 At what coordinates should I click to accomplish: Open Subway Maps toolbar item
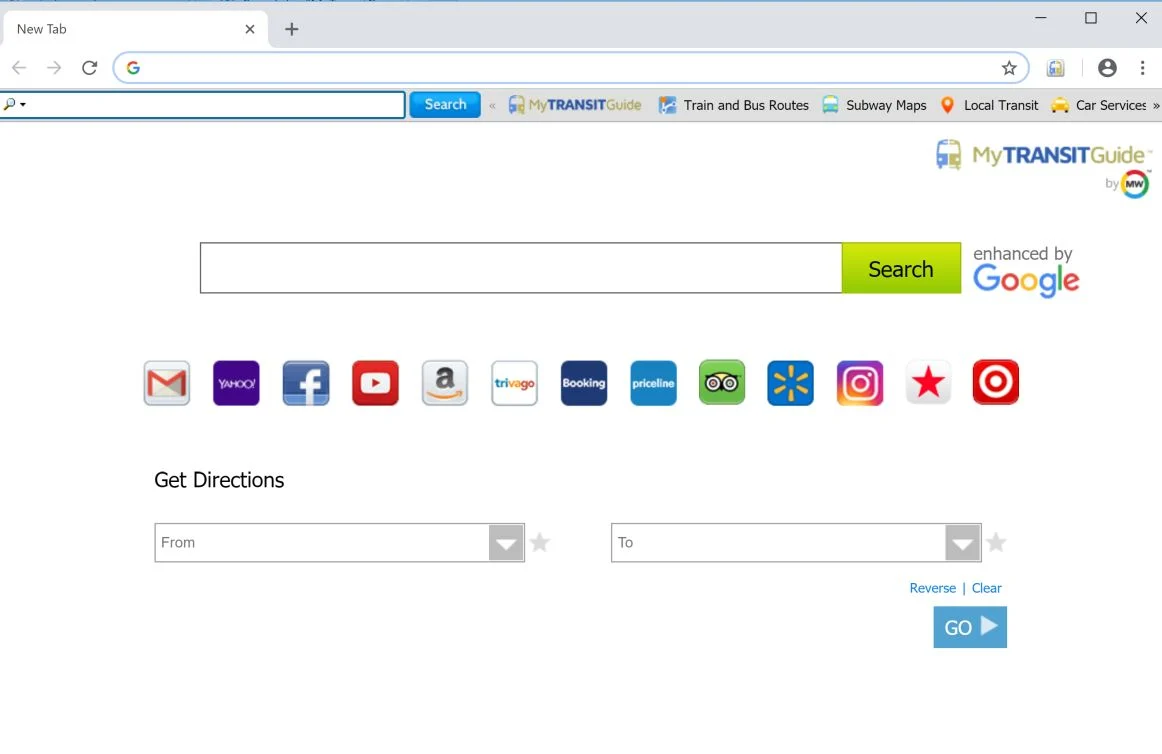point(874,105)
